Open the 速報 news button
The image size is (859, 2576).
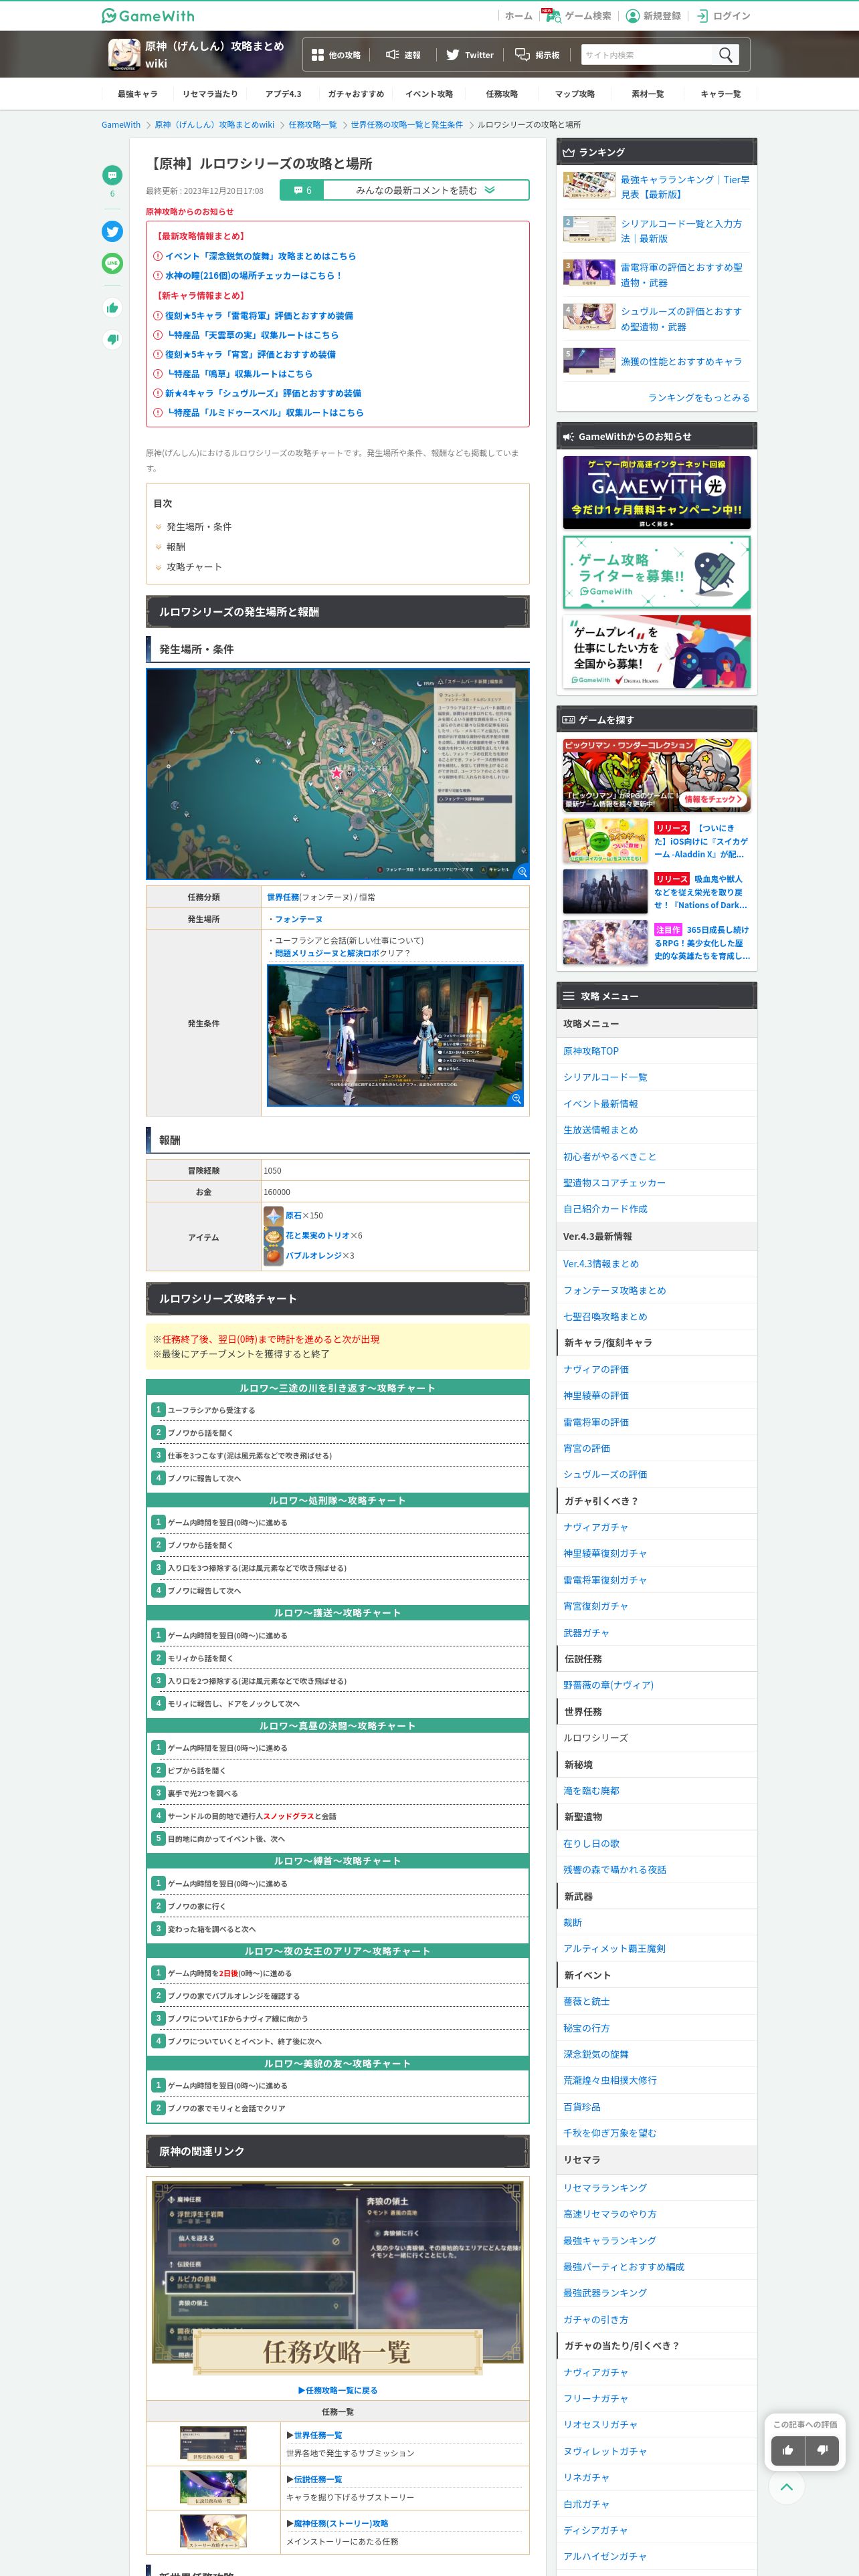point(403,55)
